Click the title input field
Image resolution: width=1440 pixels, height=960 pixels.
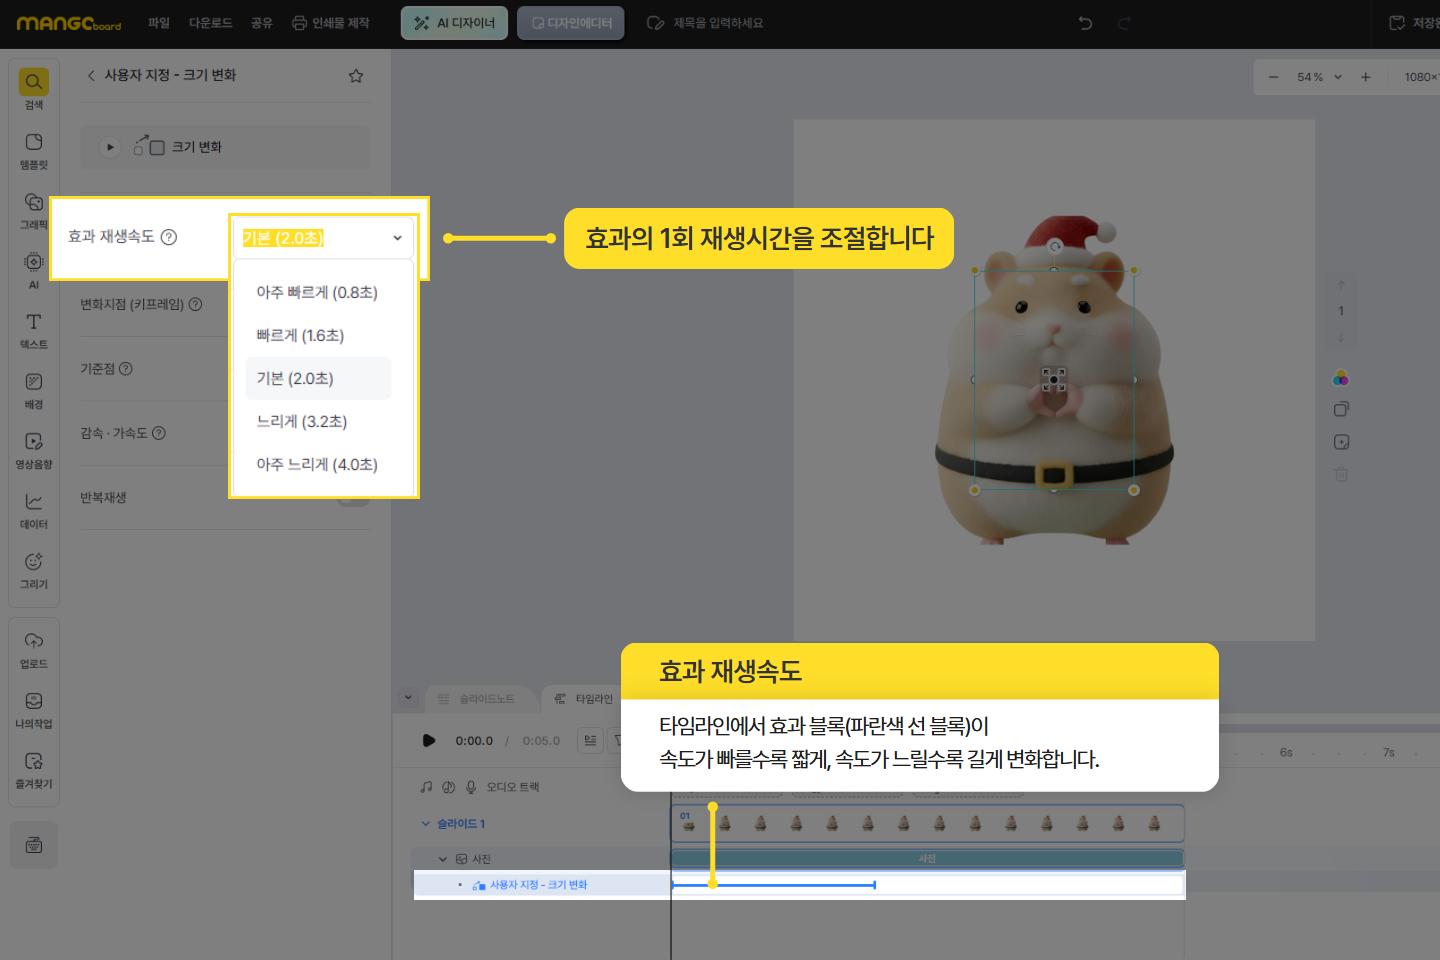click(x=717, y=23)
